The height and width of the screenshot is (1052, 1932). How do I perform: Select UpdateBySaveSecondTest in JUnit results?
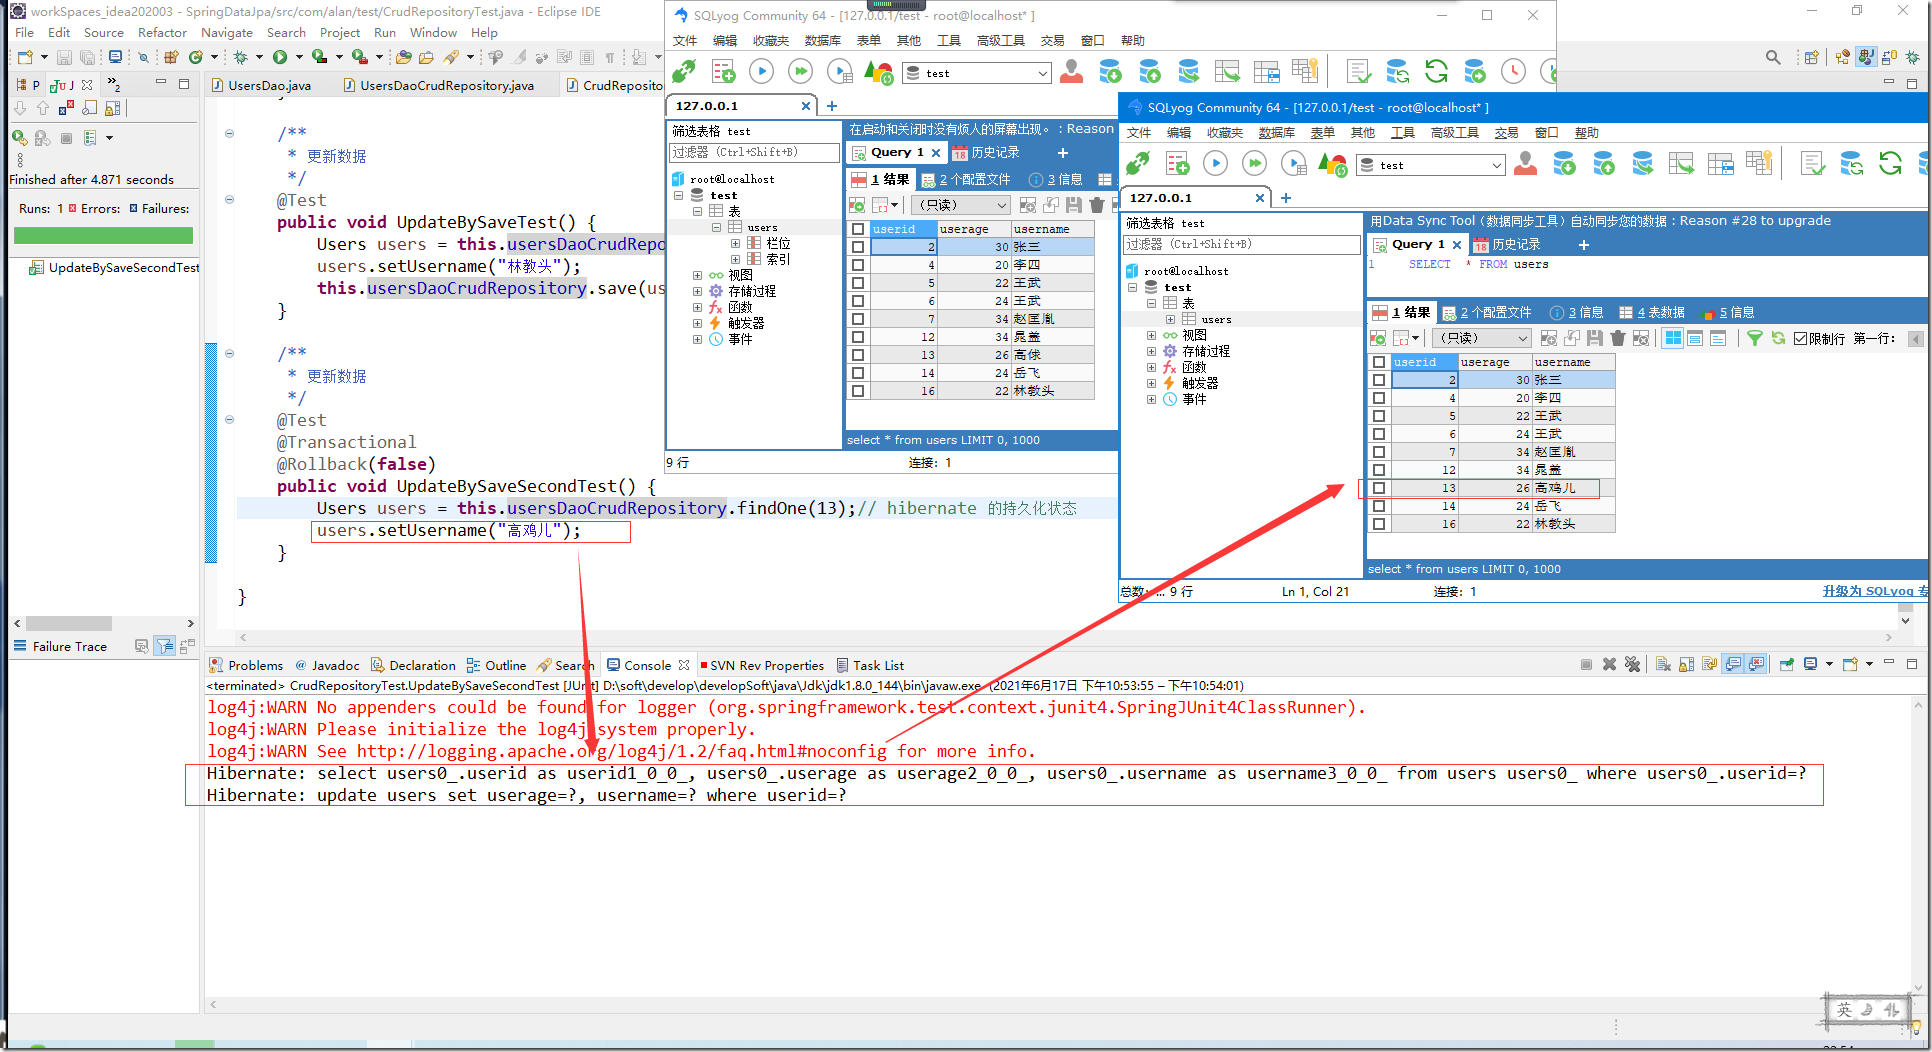pos(114,268)
